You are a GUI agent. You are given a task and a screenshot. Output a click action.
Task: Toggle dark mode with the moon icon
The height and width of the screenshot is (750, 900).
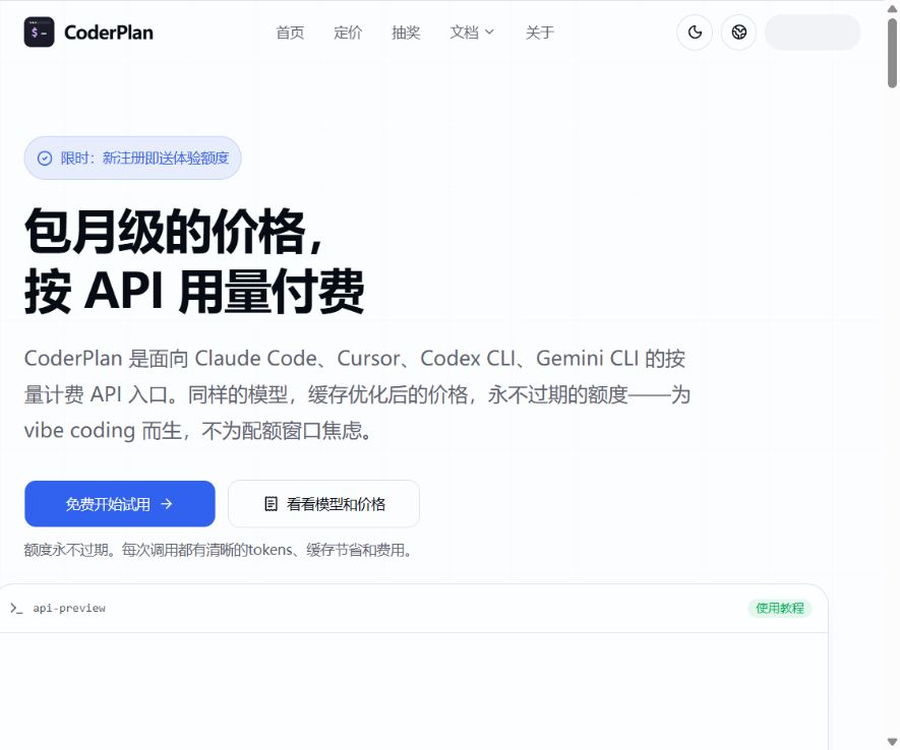(695, 32)
